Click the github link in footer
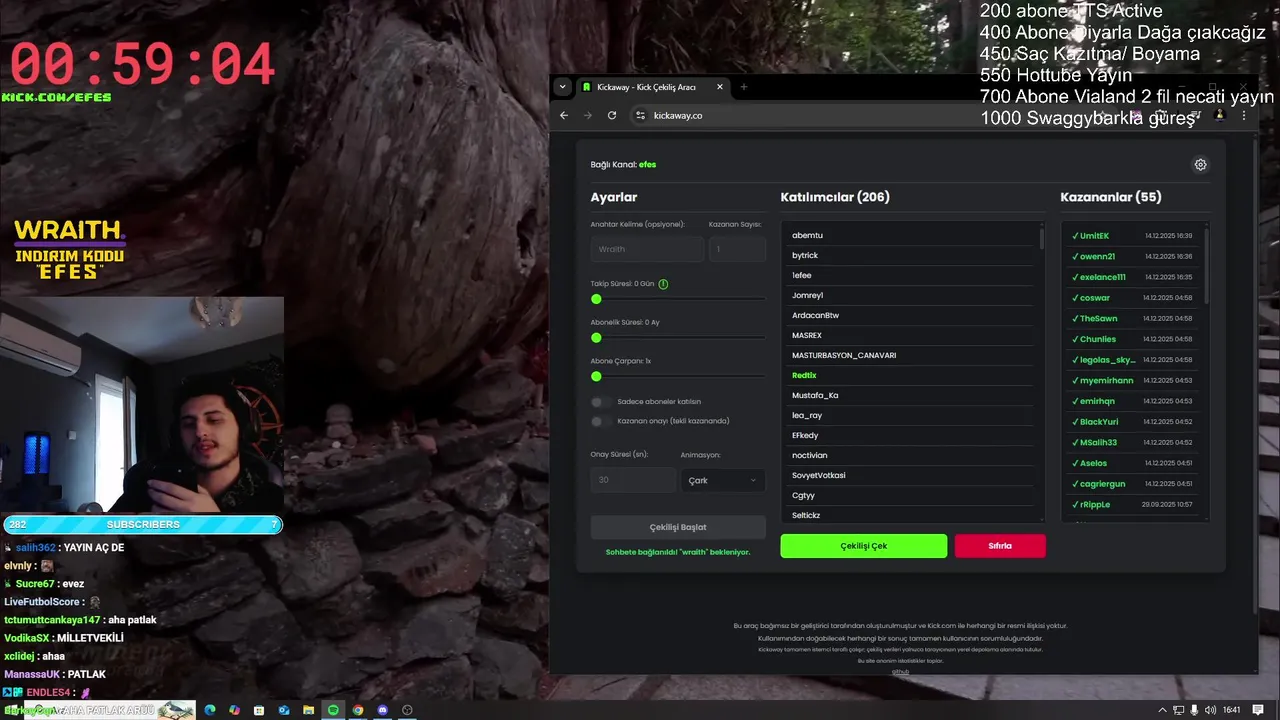The image size is (1280, 720). (x=900, y=672)
